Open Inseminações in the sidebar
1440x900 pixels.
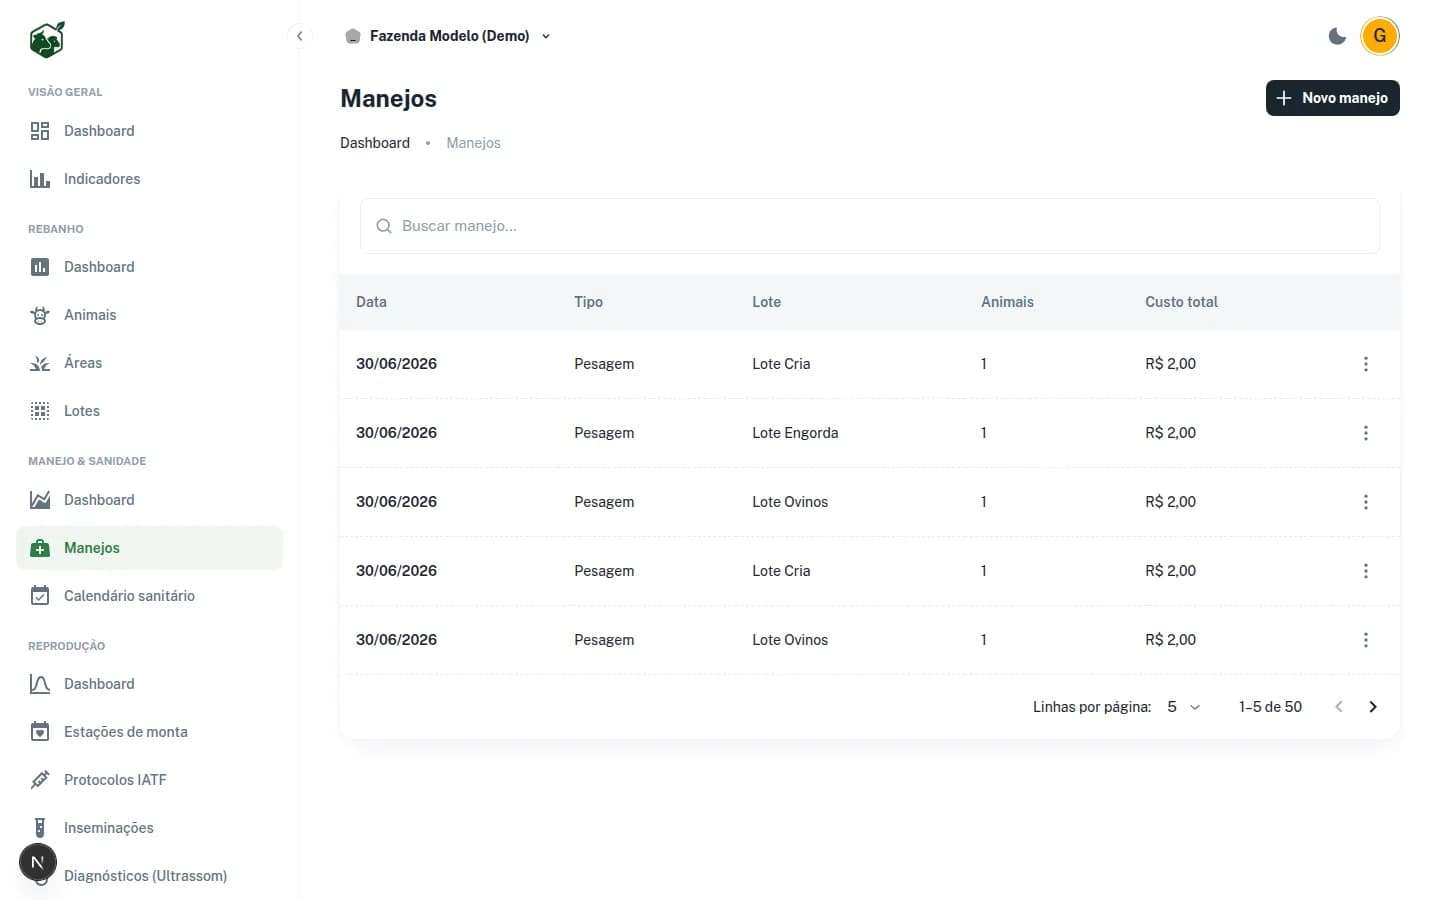[x=150, y=828]
